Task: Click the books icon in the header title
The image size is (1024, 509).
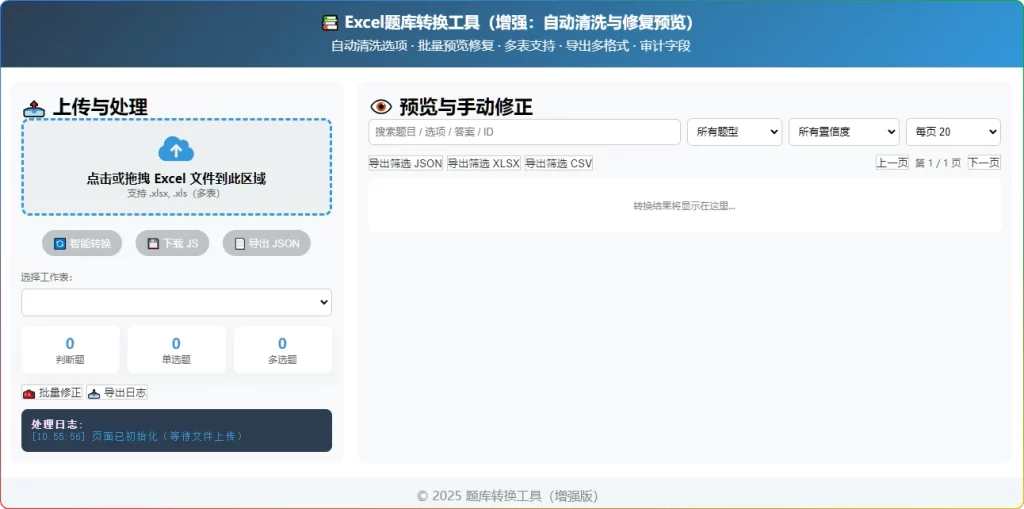Action: click(330, 23)
